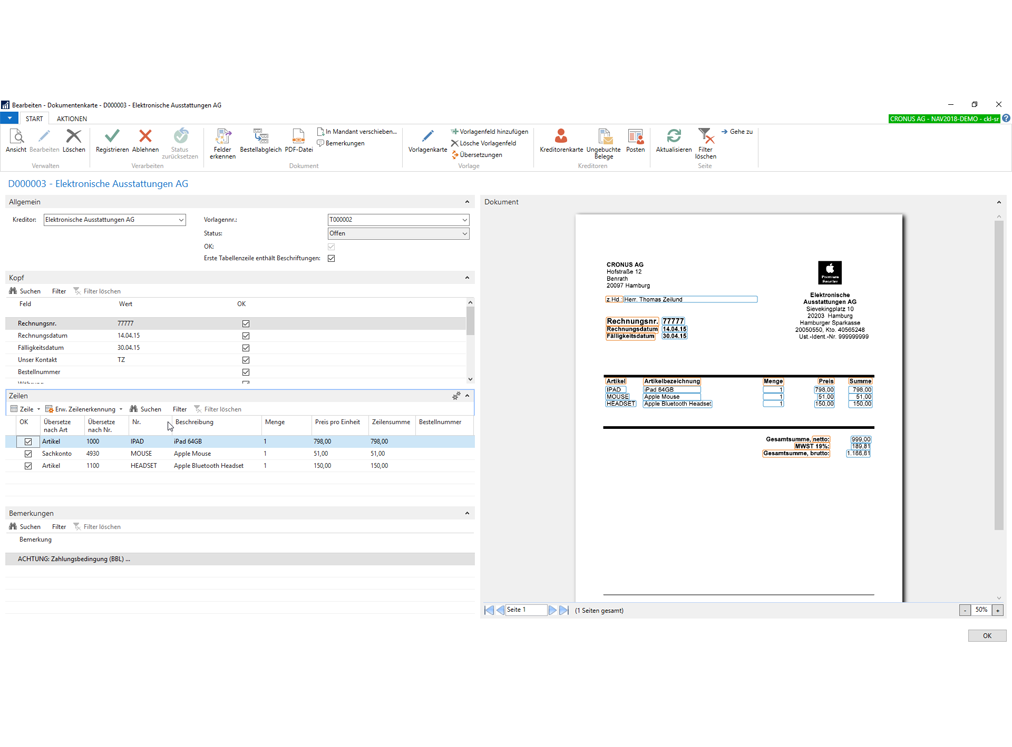
Task: Open Posten entries
Action: point(636,141)
